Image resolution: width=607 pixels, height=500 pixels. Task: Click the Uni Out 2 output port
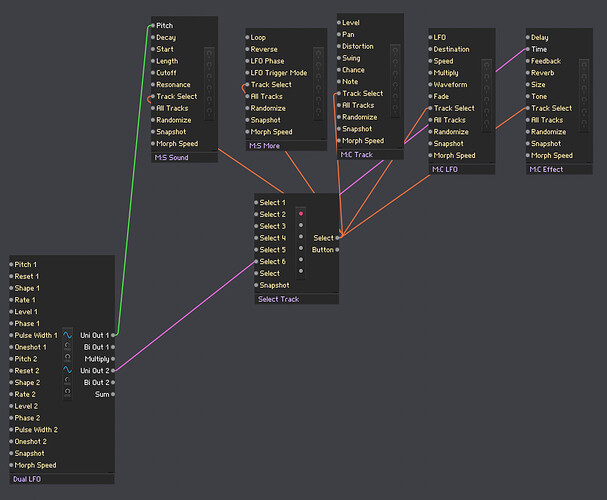coord(113,370)
